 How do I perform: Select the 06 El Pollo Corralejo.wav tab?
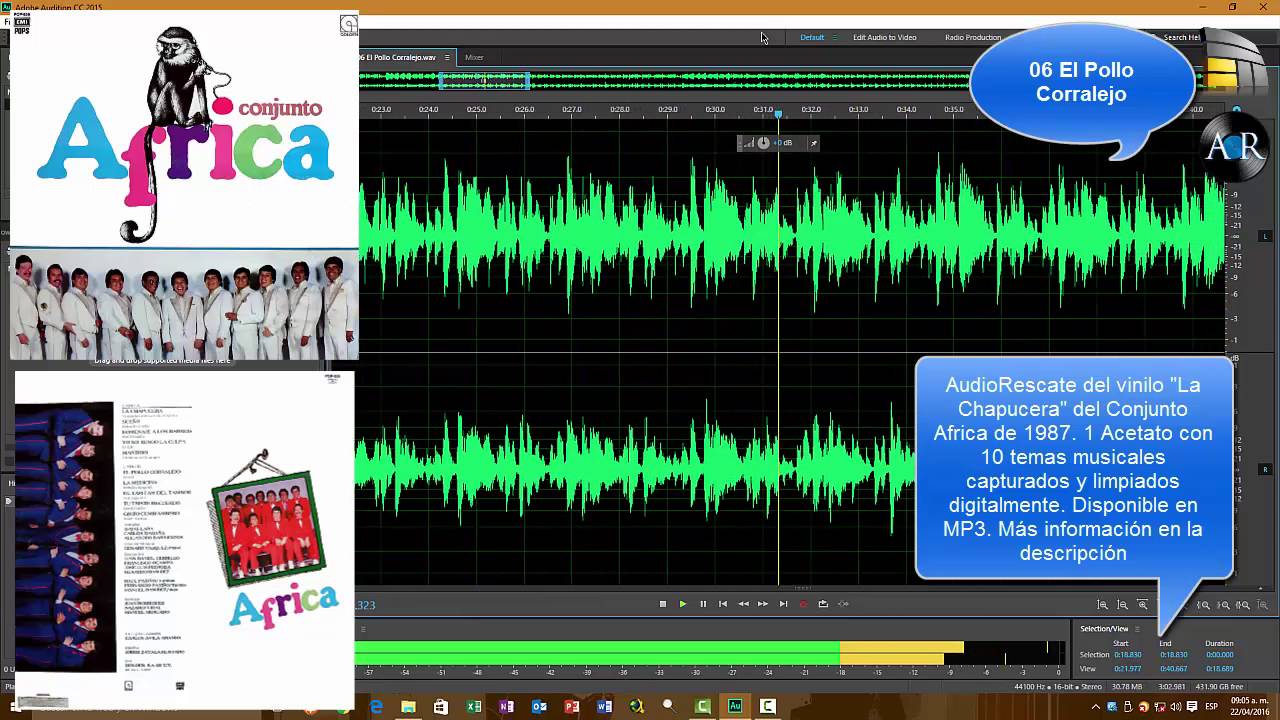click(398, 57)
